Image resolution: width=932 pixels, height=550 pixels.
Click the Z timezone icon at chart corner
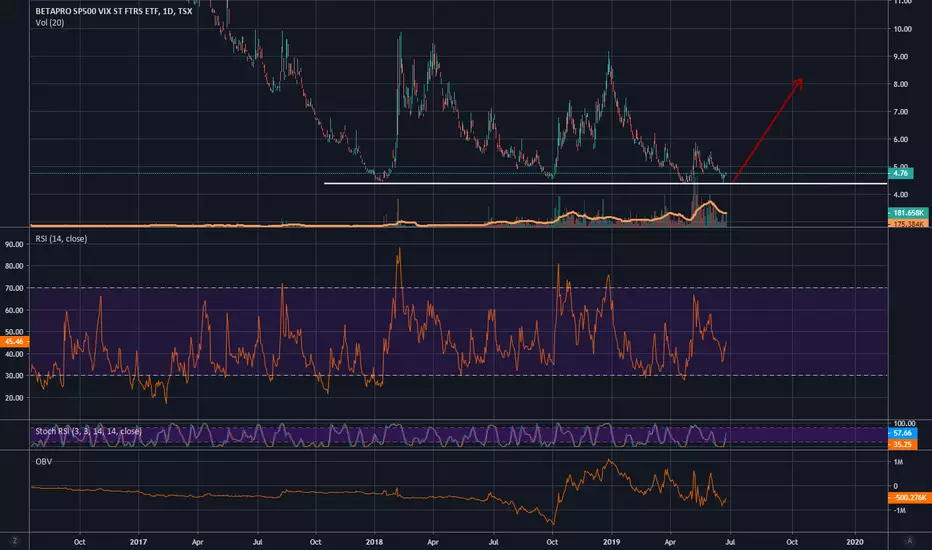click(15, 541)
